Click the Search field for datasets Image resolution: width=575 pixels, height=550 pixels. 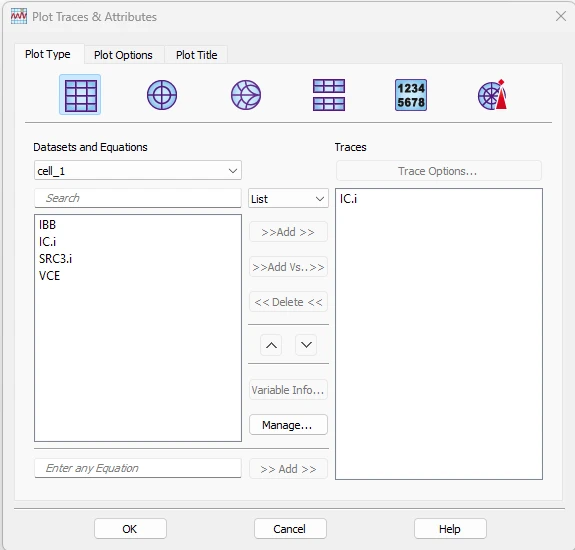[138, 198]
